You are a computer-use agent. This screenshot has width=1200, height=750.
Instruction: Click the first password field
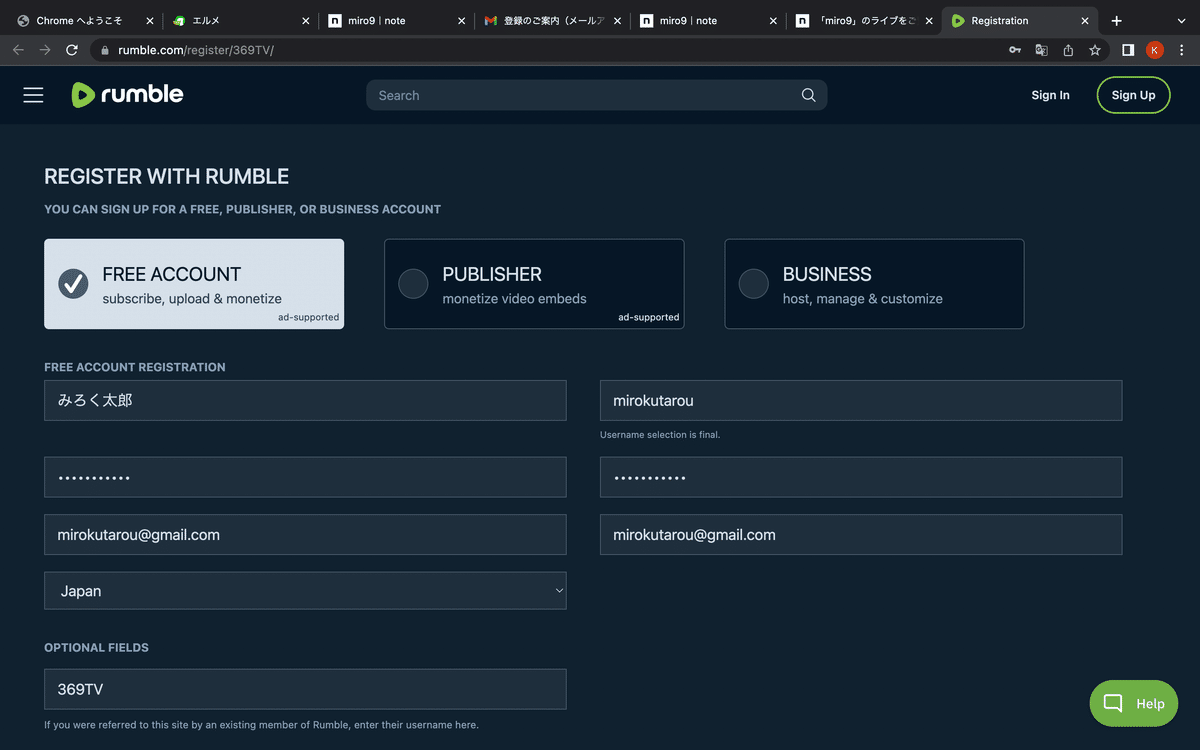tap(305, 477)
